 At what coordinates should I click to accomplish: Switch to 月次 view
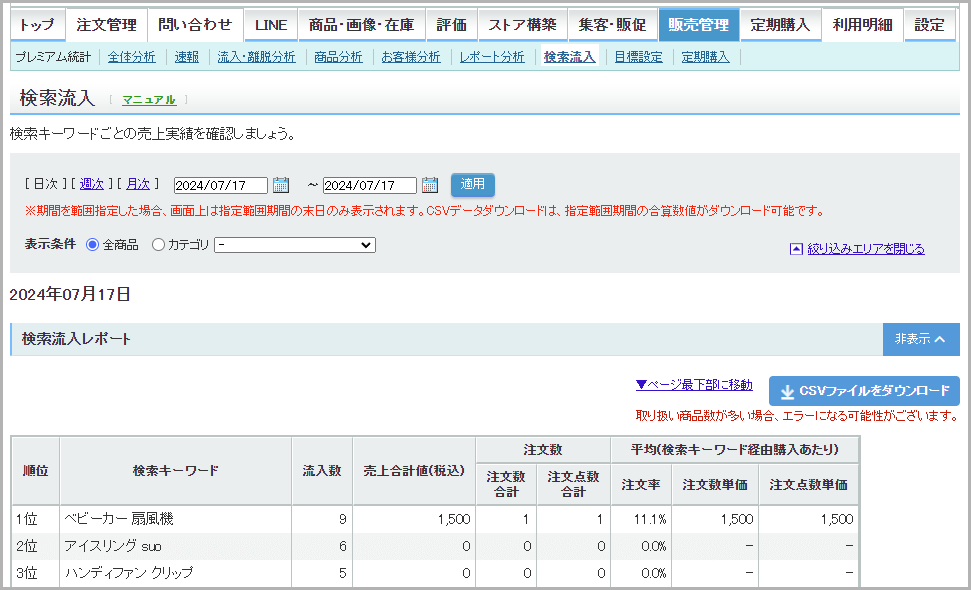click(x=138, y=184)
